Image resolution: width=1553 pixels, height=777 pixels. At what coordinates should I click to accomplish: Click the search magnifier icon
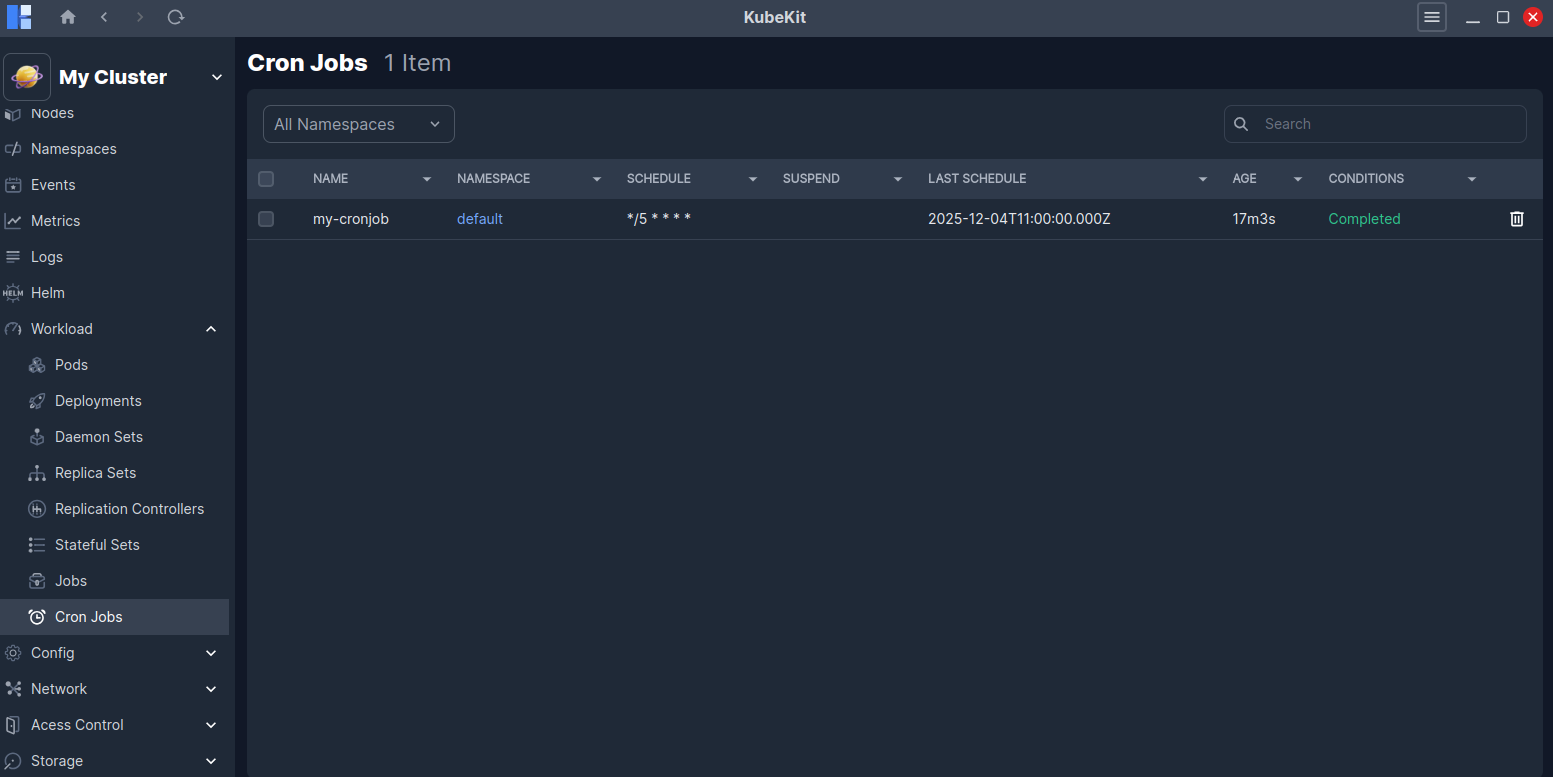(1241, 124)
